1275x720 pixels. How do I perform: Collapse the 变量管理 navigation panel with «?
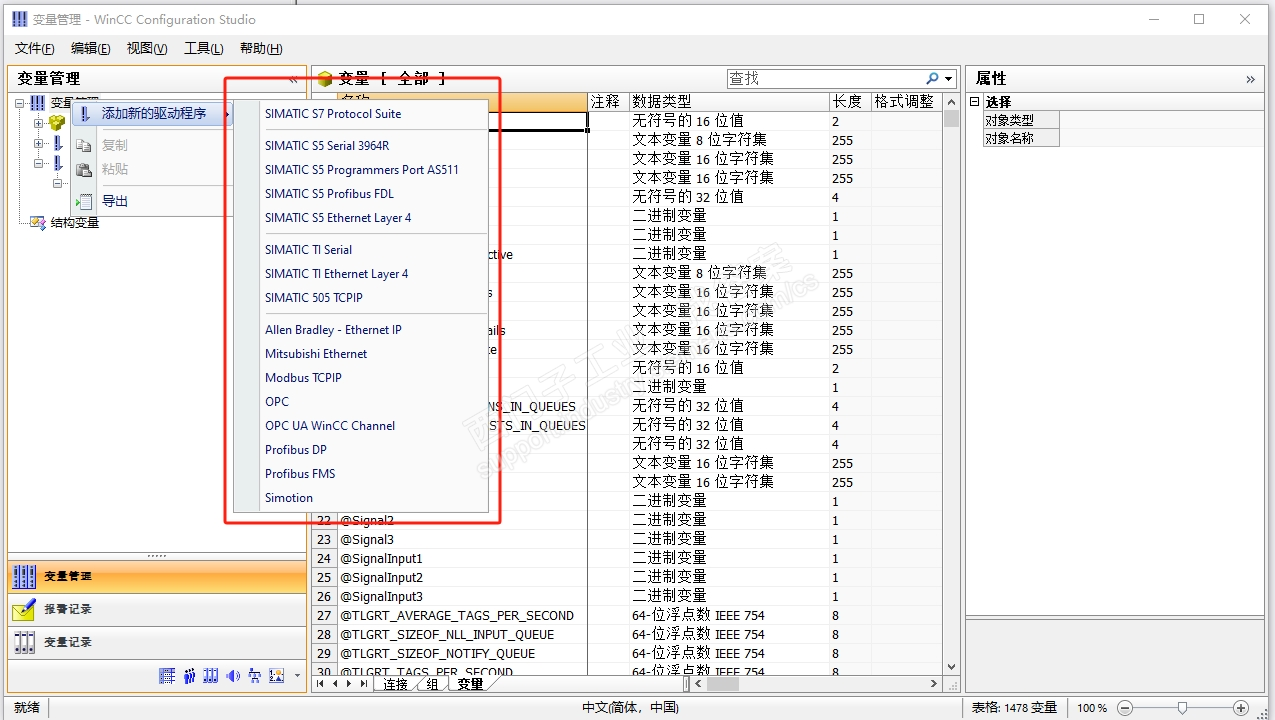click(293, 78)
